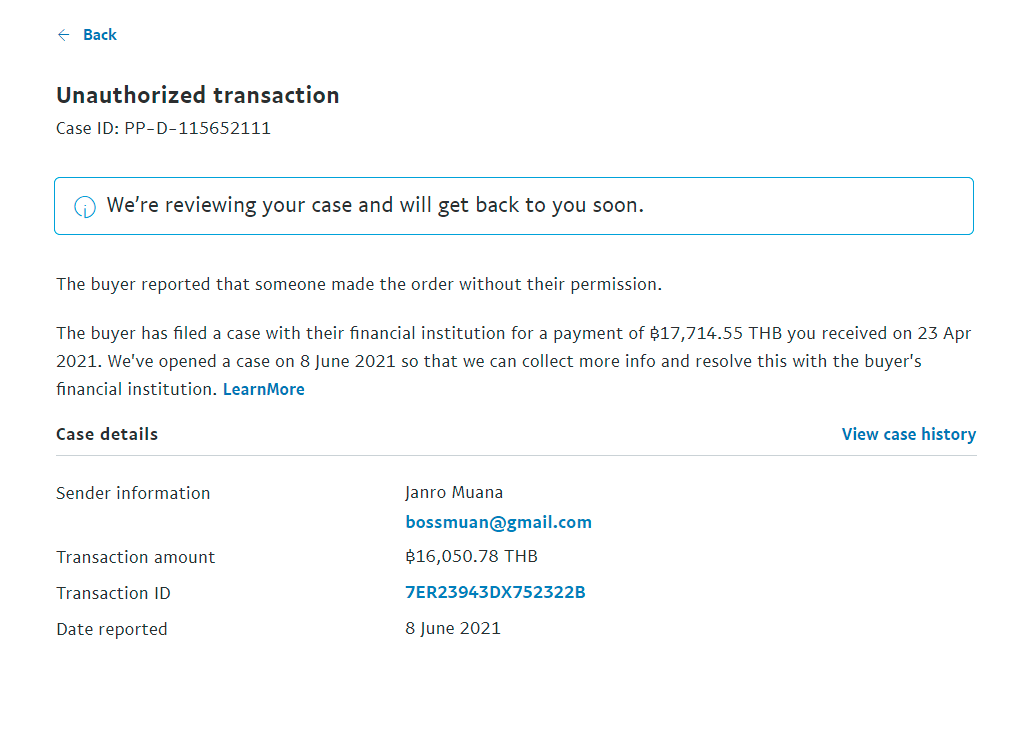
Task: Click the Back link text
Action: 100,35
